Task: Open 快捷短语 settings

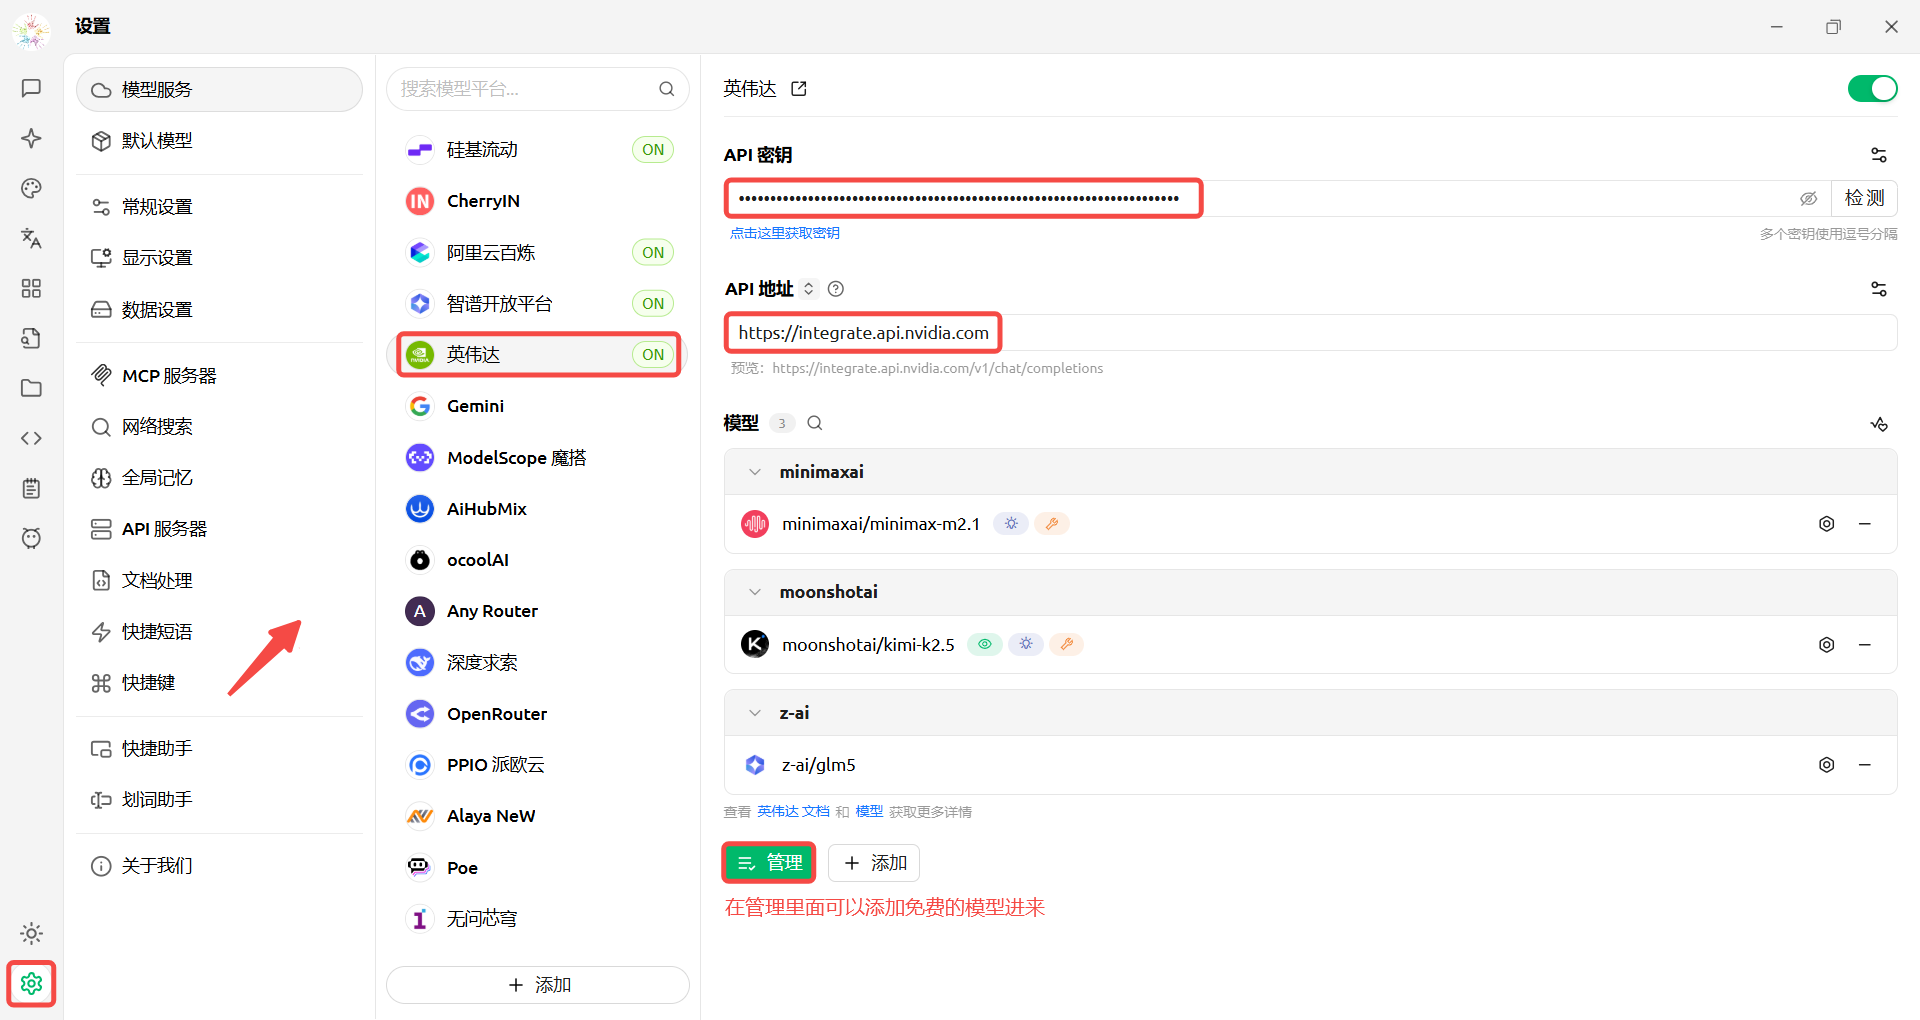Action: 219,632
